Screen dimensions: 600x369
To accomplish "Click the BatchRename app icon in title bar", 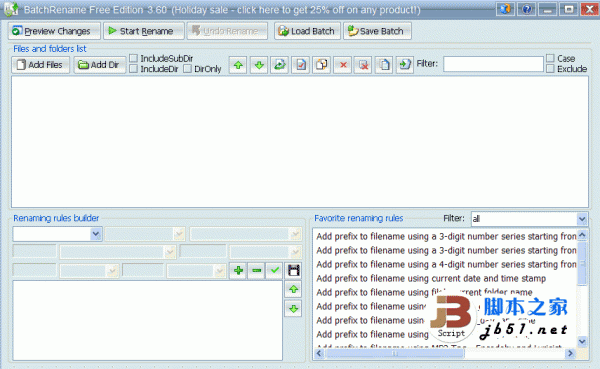I will point(11,9).
